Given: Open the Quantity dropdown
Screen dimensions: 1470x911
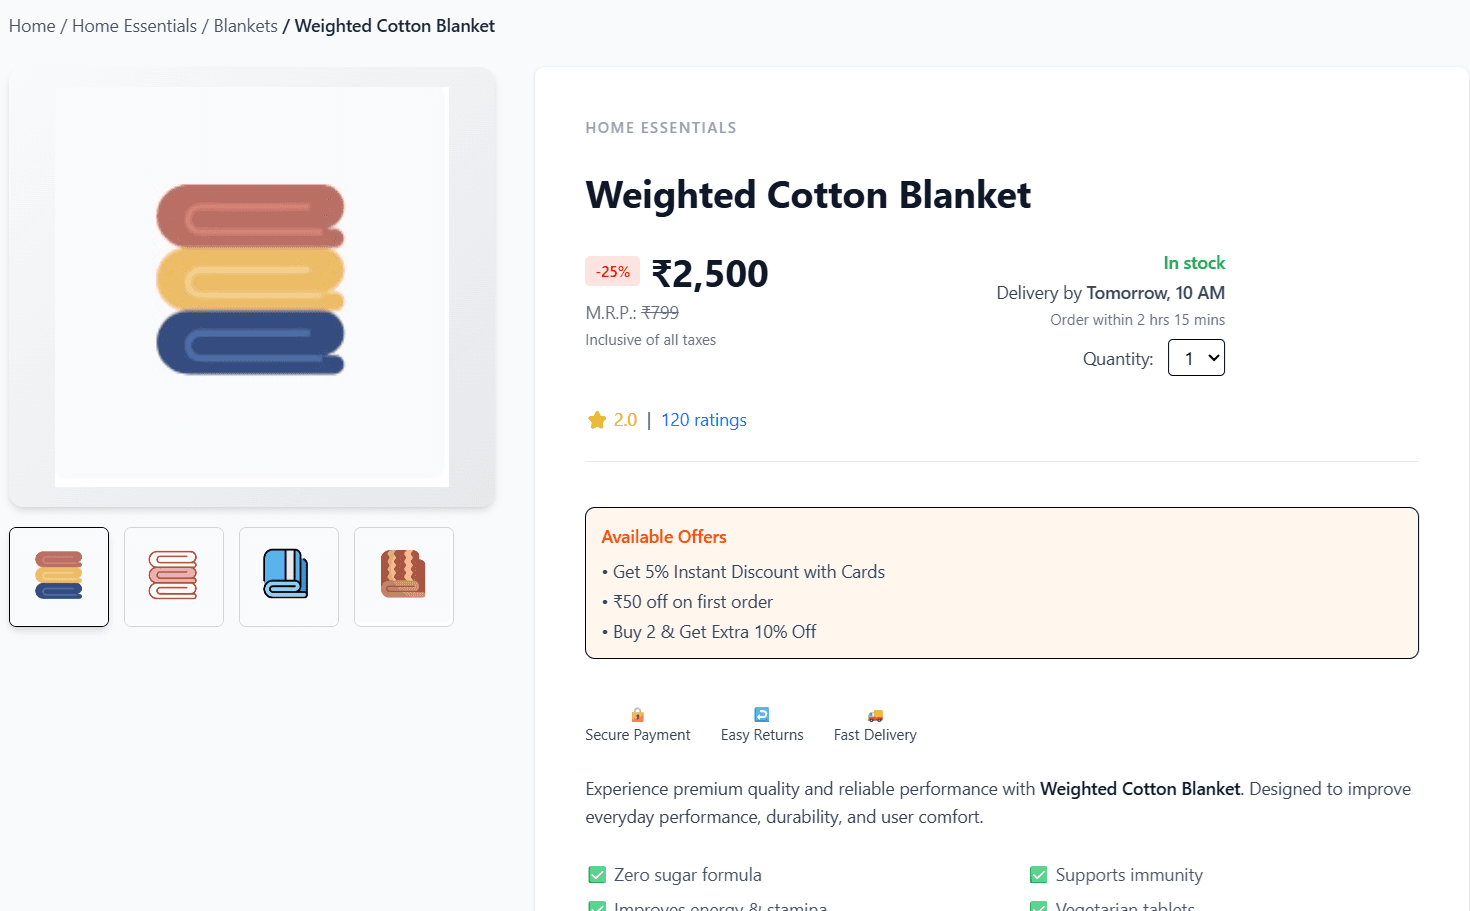Looking at the screenshot, I should pos(1196,358).
